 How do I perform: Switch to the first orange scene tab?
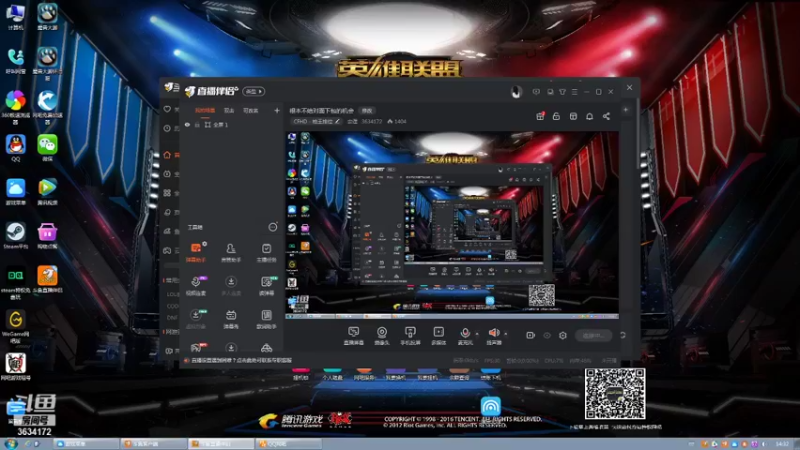point(205,110)
